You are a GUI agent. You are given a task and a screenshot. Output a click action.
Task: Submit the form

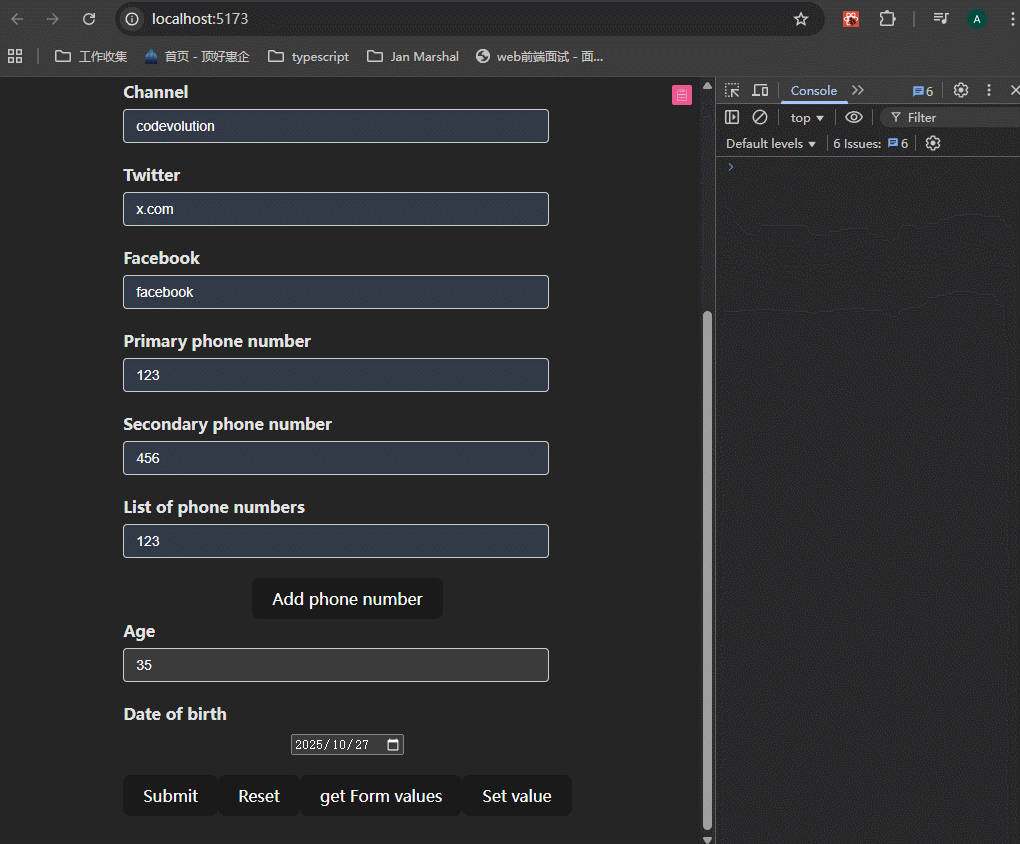(170, 796)
